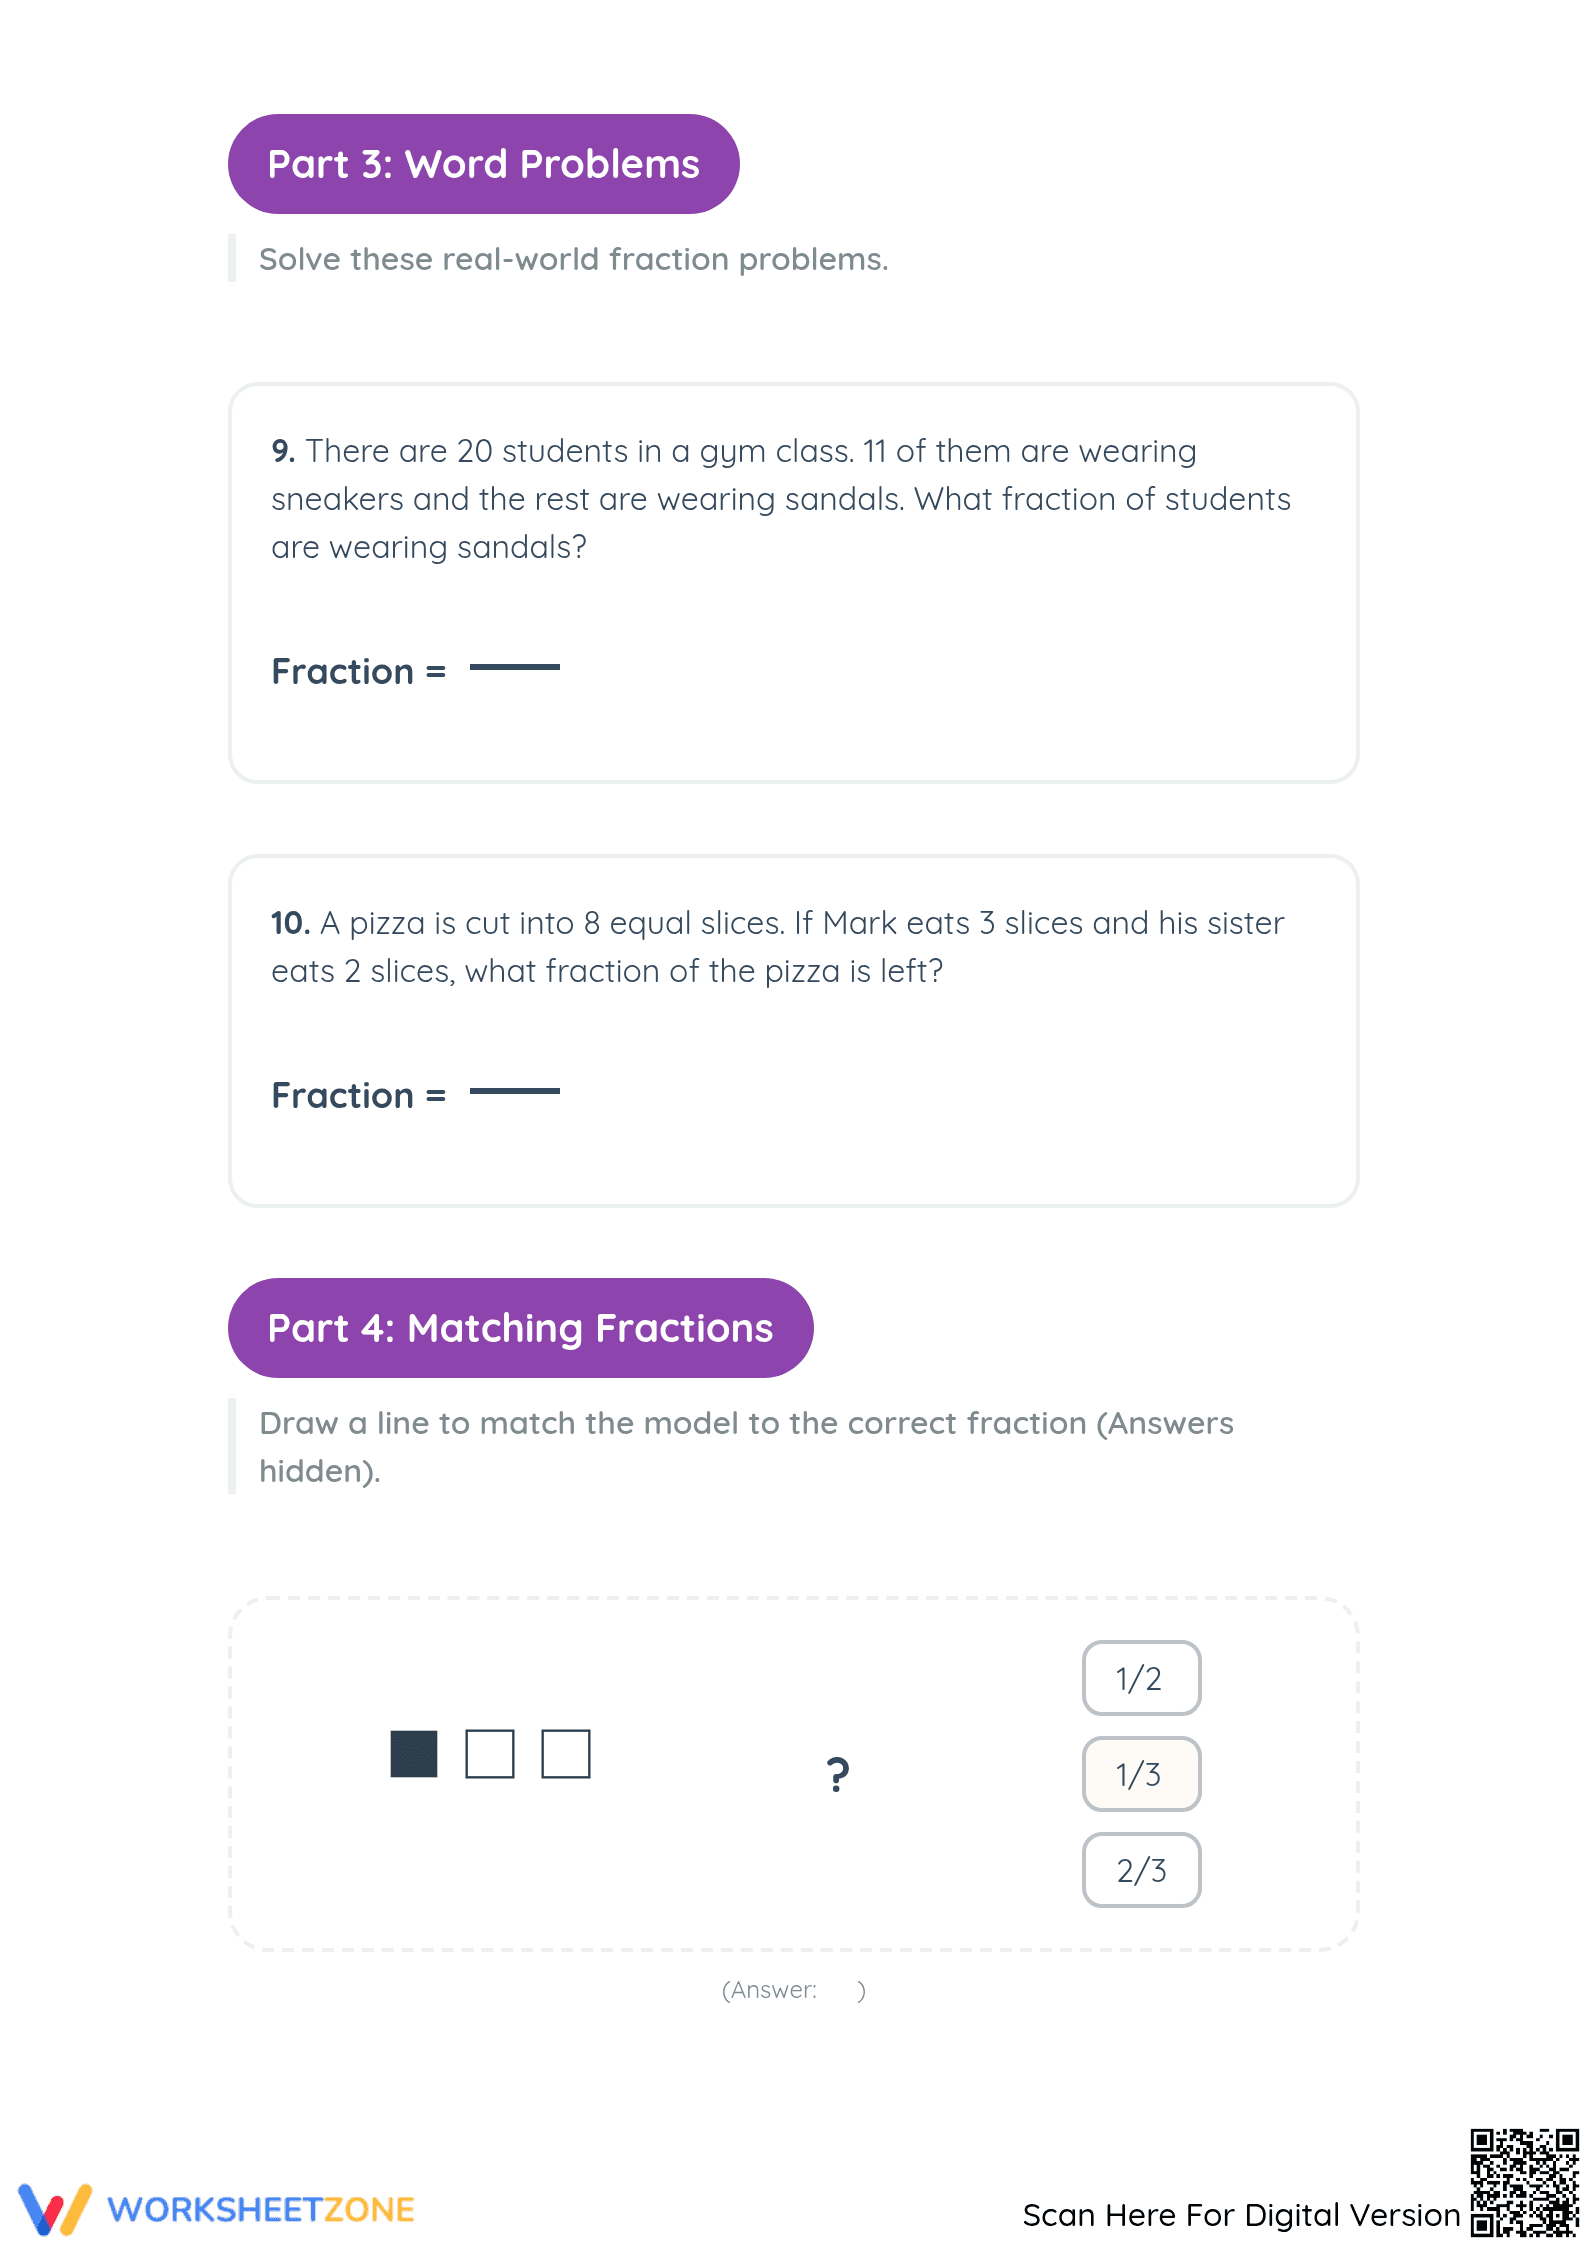This screenshot has width=1588, height=2246.
Task: Click Scan Here For Digital Version text
Action: tap(1241, 2215)
